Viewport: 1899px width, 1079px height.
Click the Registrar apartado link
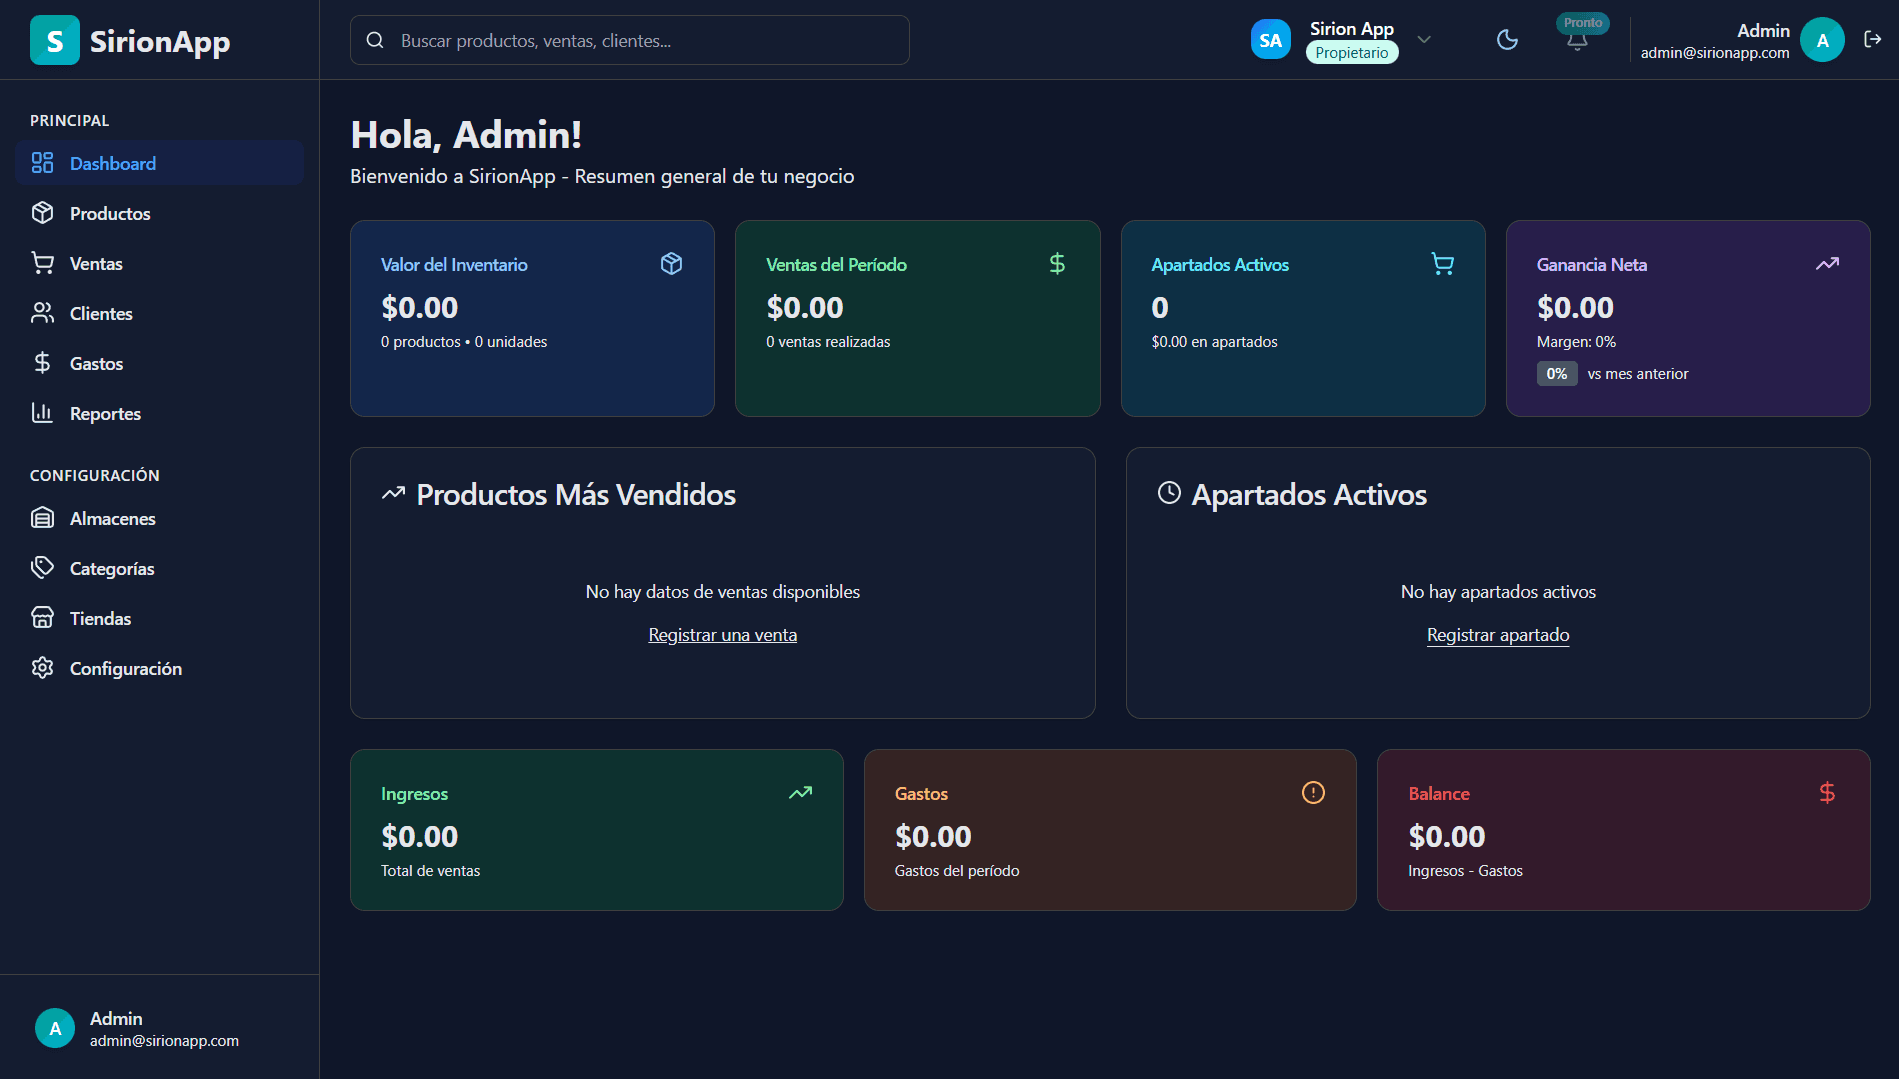(x=1497, y=634)
